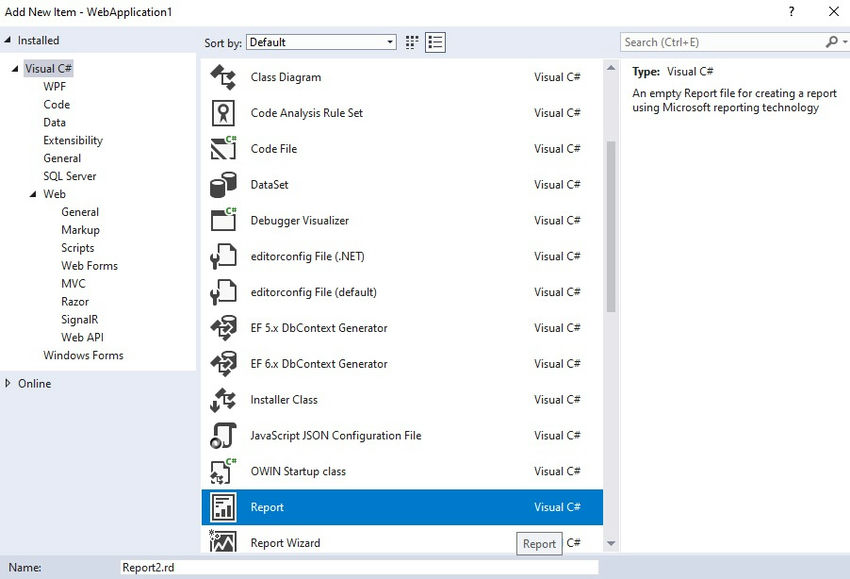
Task: Select the OWIN Startup class icon
Action: (222, 471)
